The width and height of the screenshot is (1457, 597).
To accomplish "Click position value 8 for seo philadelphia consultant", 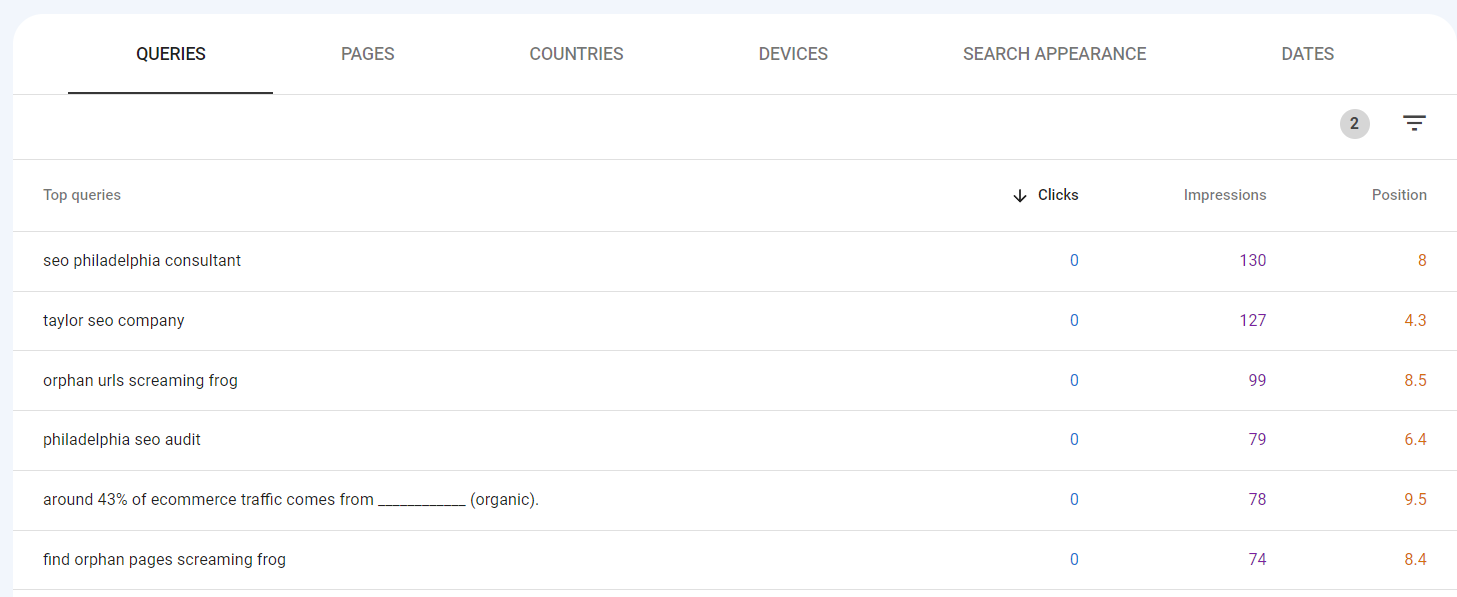I will (1422, 260).
